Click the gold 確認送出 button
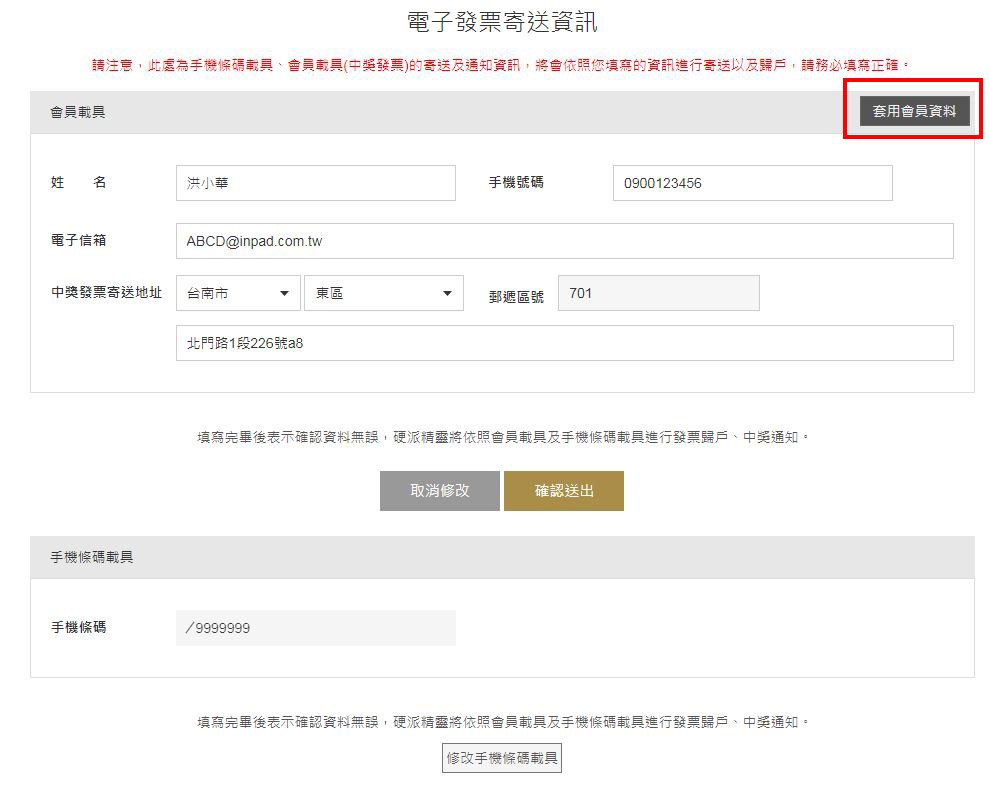This screenshot has height=806, width=989. click(x=564, y=491)
